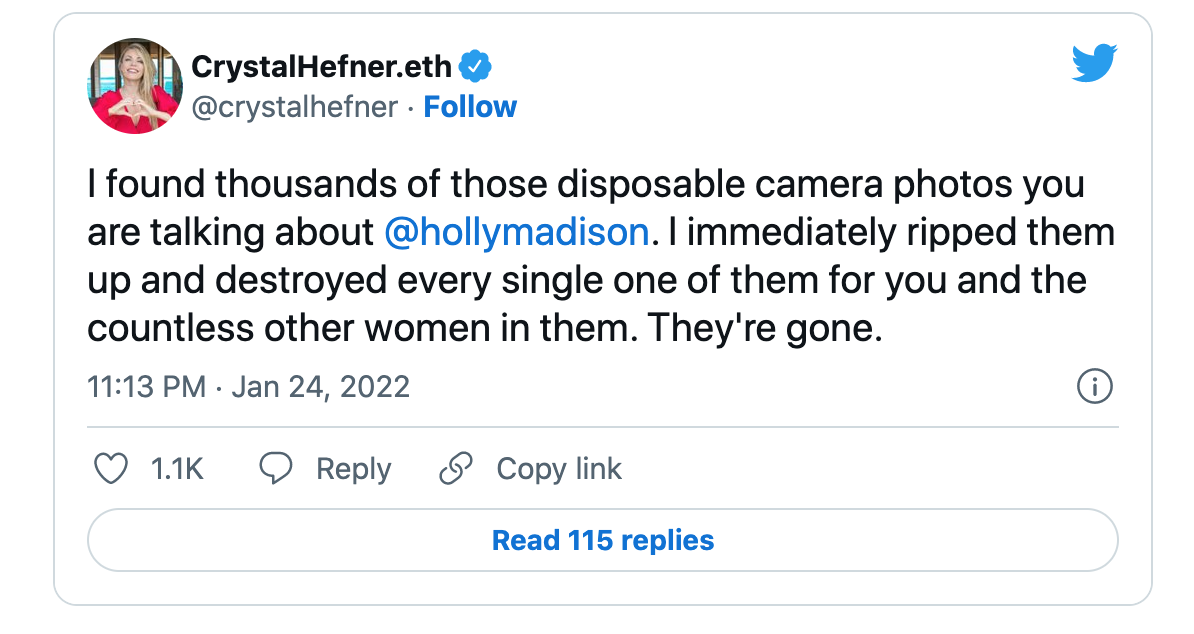Open Read 115 replies
The width and height of the screenshot is (1194, 634).
click(603, 540)
